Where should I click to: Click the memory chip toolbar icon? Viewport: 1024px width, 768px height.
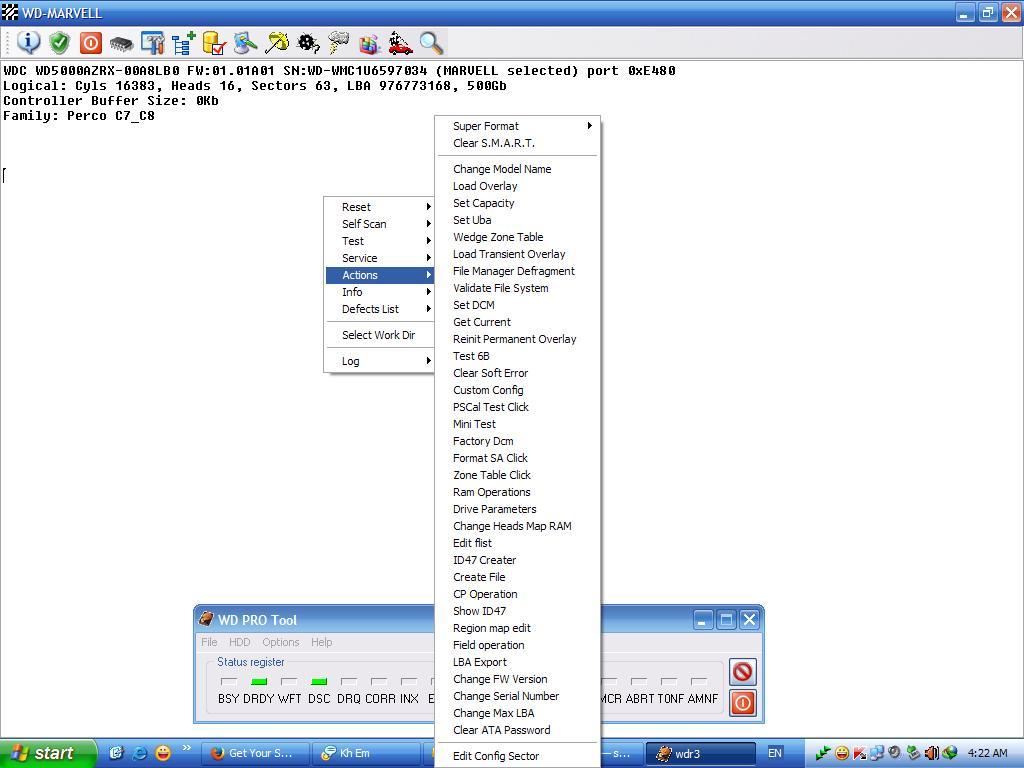121,44
